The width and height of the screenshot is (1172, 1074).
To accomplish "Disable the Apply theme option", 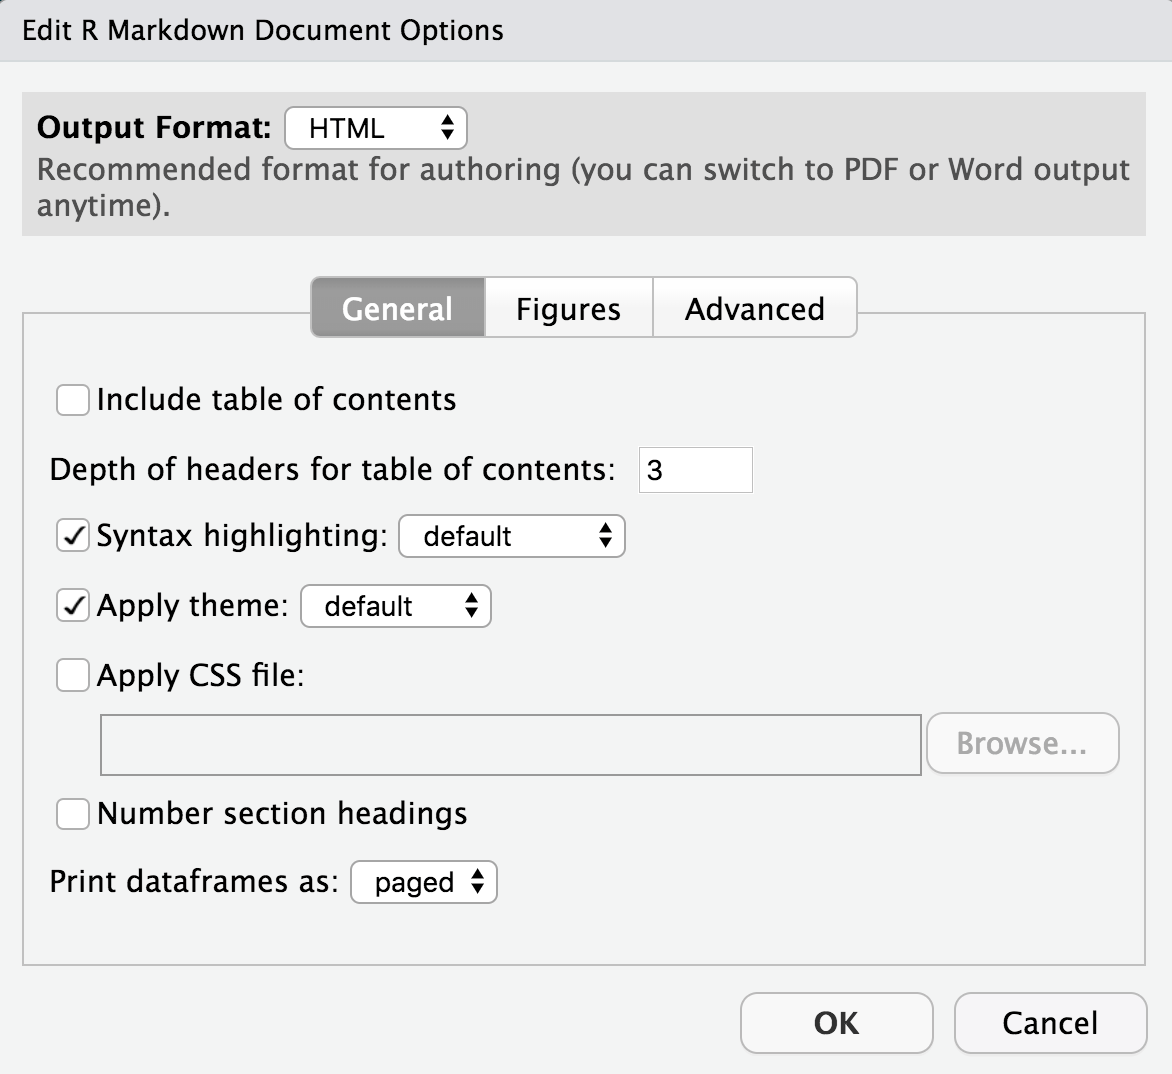I will pyautogui.click(x=71, y=605).
